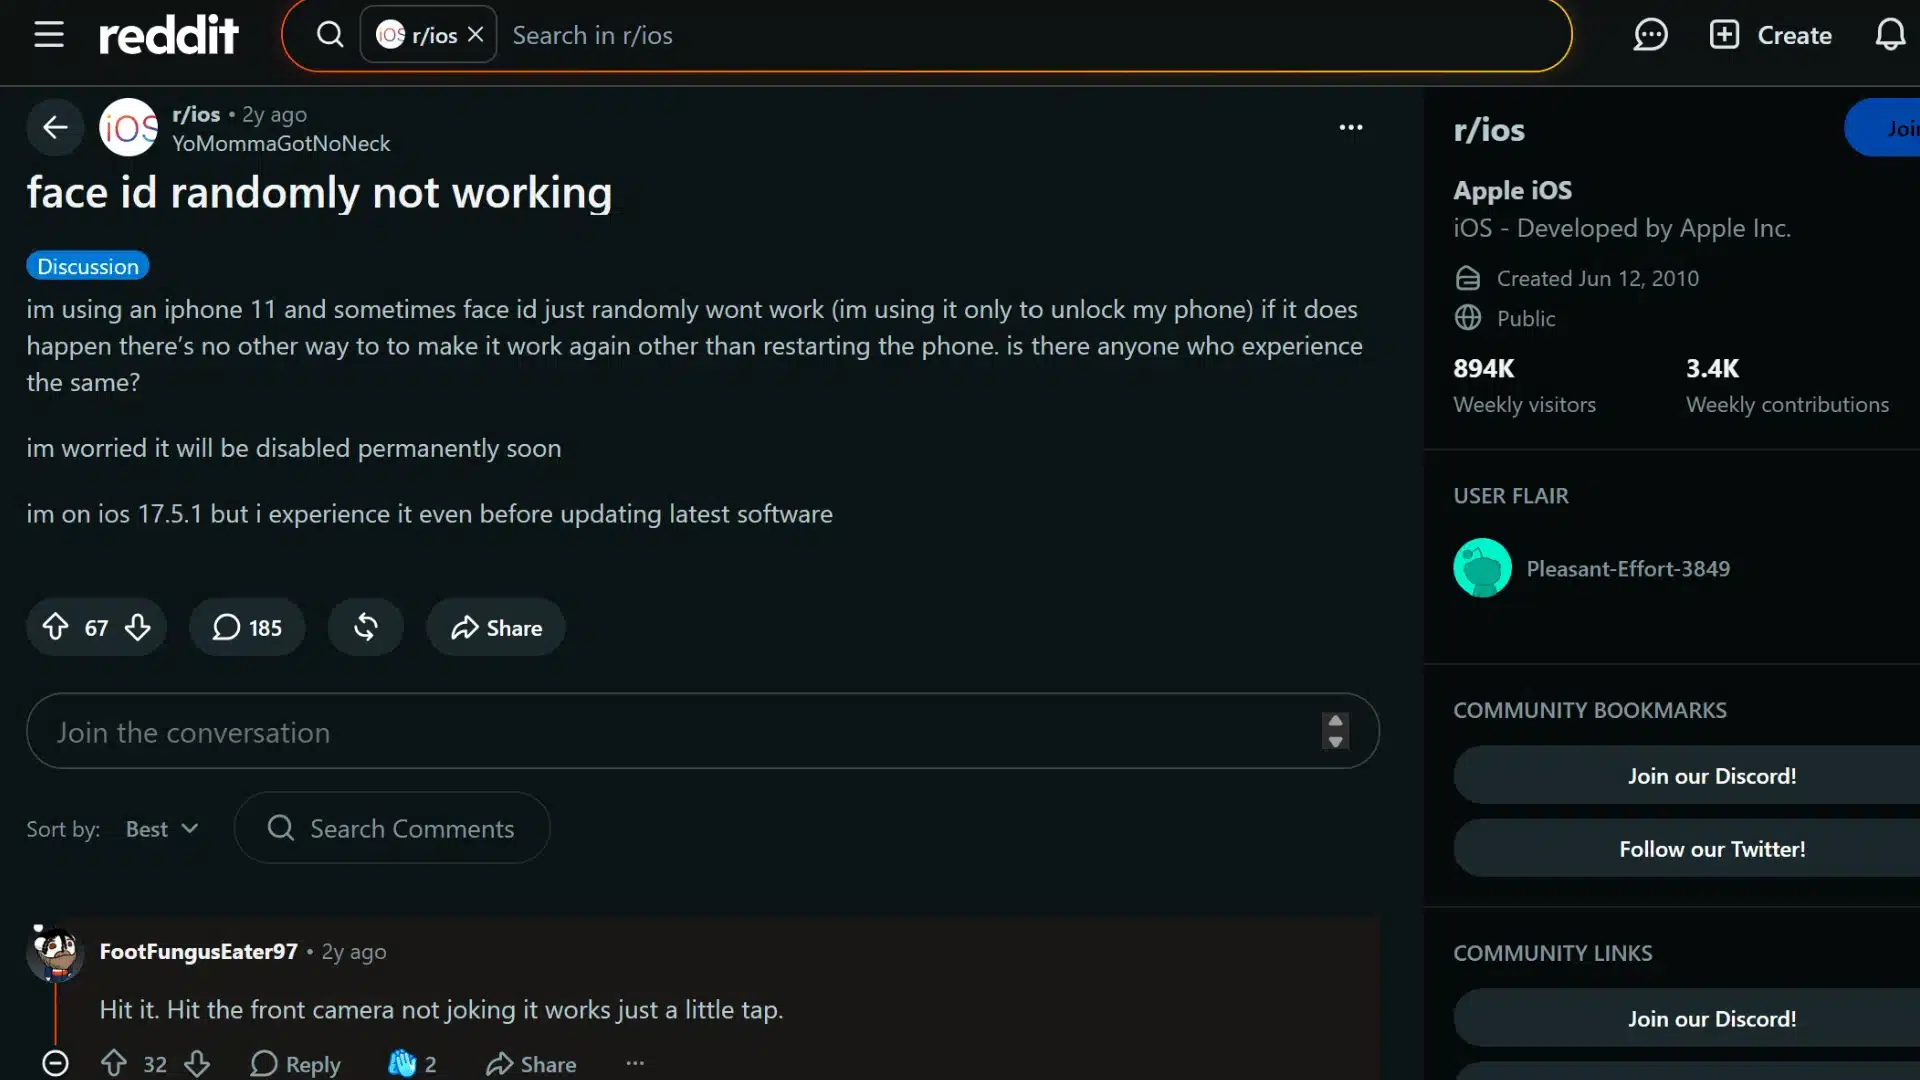Click the Created Jun 12, 2010 text
The width and height of the screenshot is (1920, 1080).
coord(1597,278)
